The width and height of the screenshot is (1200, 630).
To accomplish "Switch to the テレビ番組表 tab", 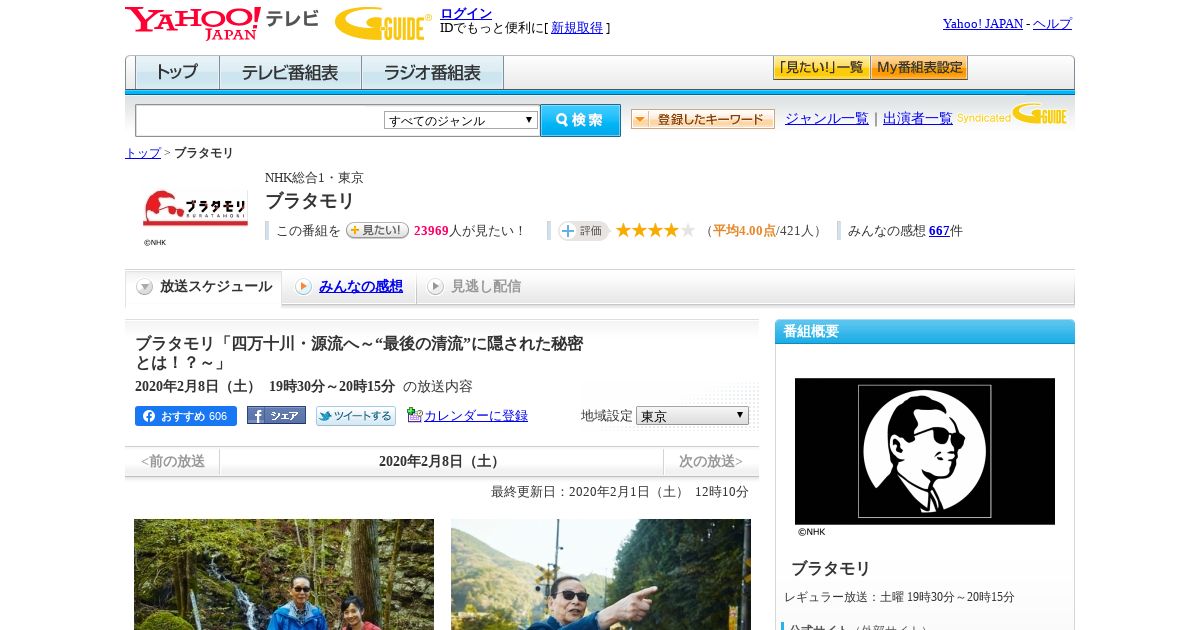I will click(290, 73).
